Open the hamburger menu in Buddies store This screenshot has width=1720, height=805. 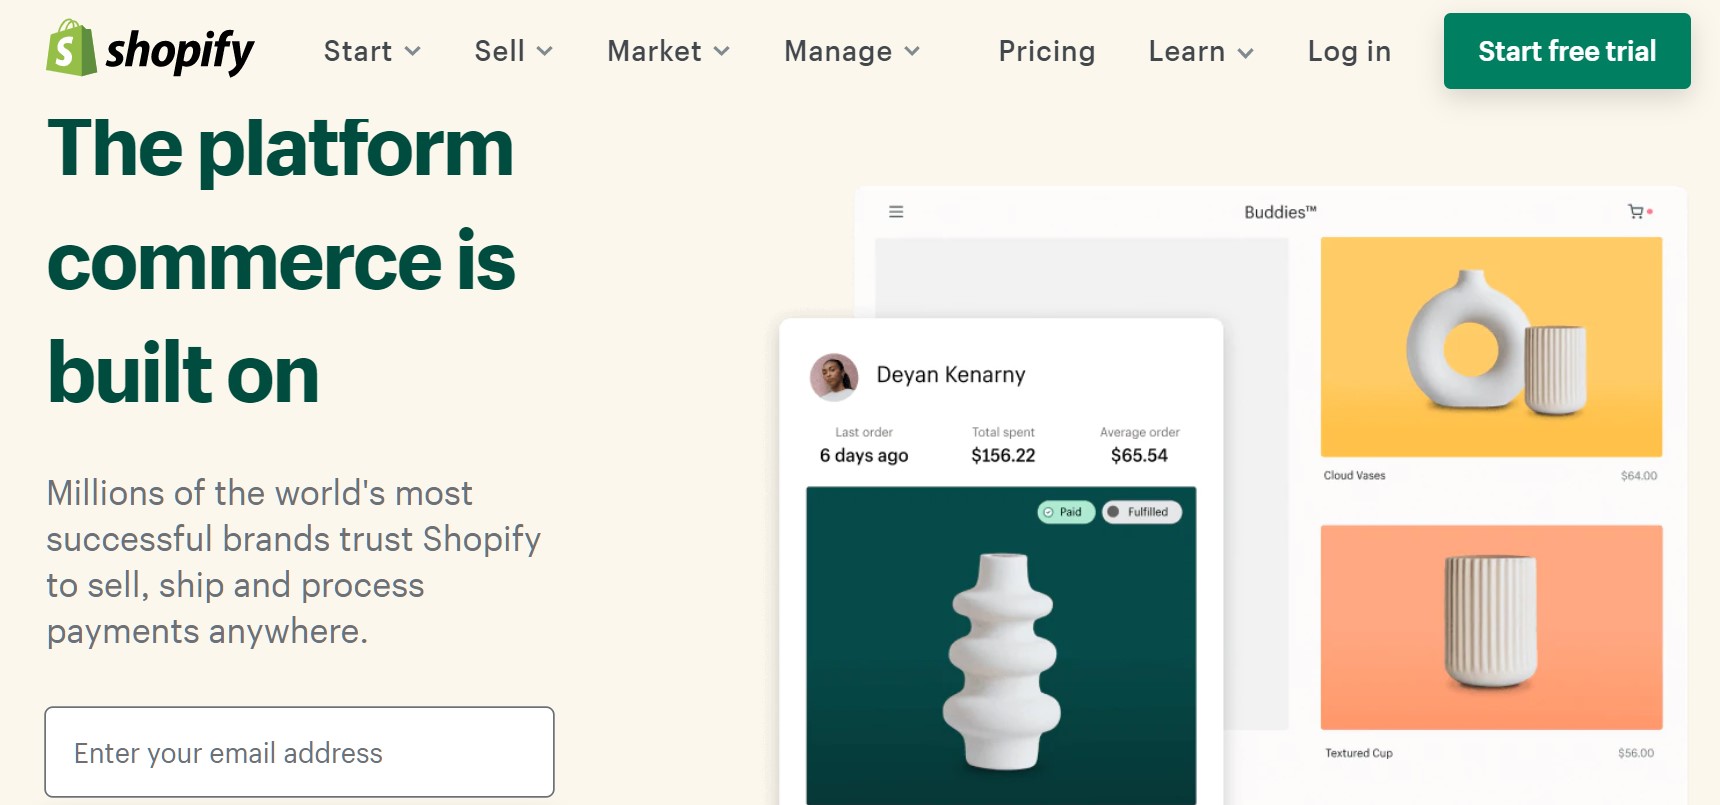tap(896, 212)
